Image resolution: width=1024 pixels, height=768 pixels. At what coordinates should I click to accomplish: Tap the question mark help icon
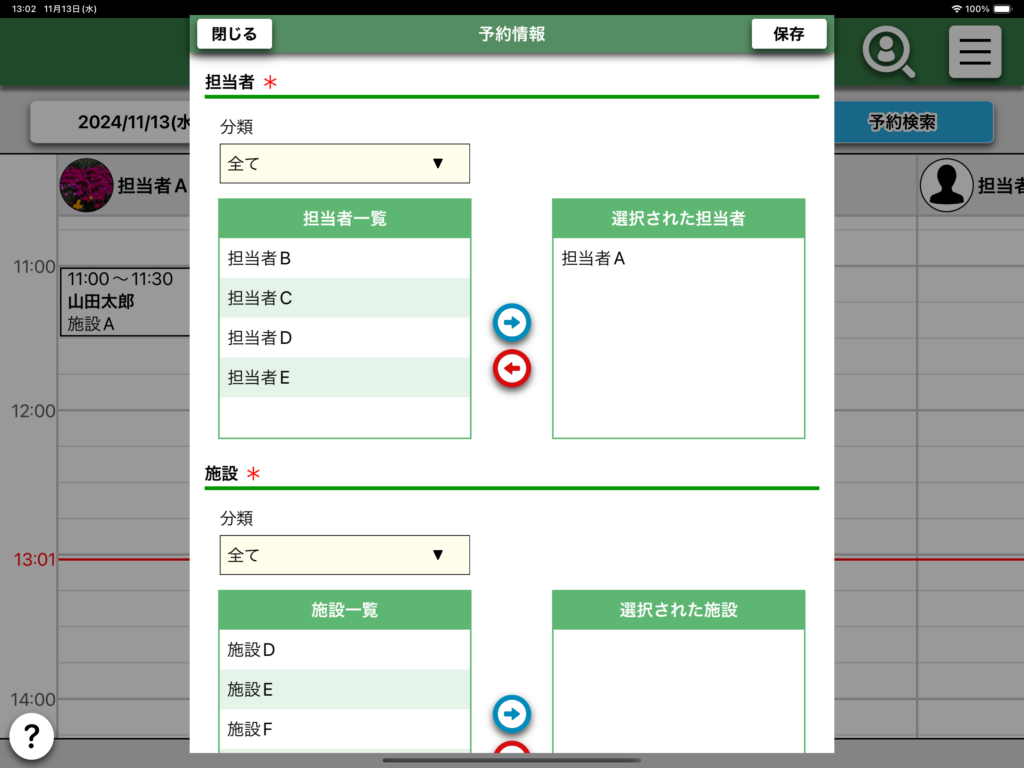click(32, 737)
